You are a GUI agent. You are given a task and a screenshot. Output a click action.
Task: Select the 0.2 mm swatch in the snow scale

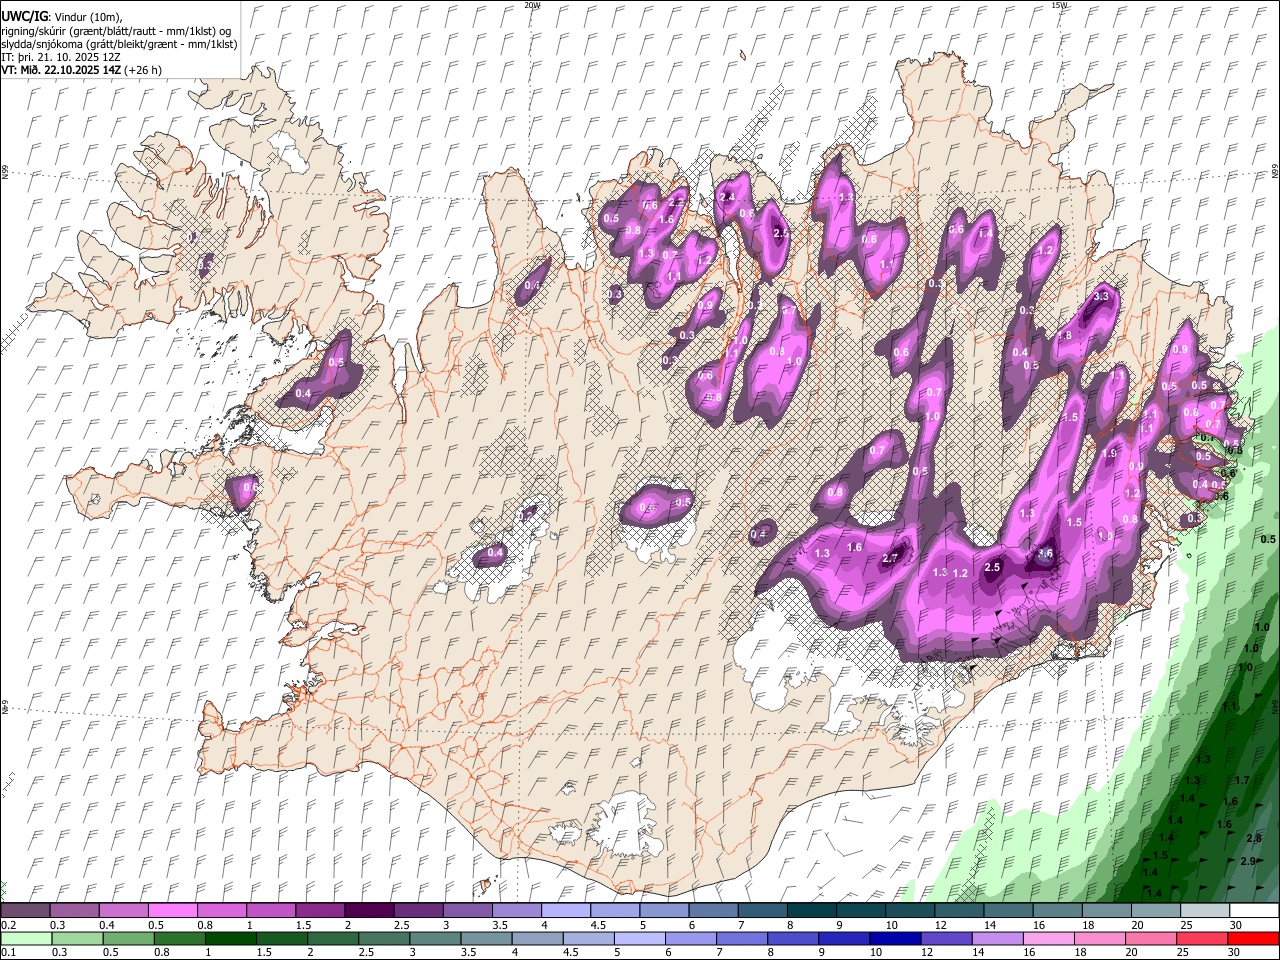tap(25, 910)
